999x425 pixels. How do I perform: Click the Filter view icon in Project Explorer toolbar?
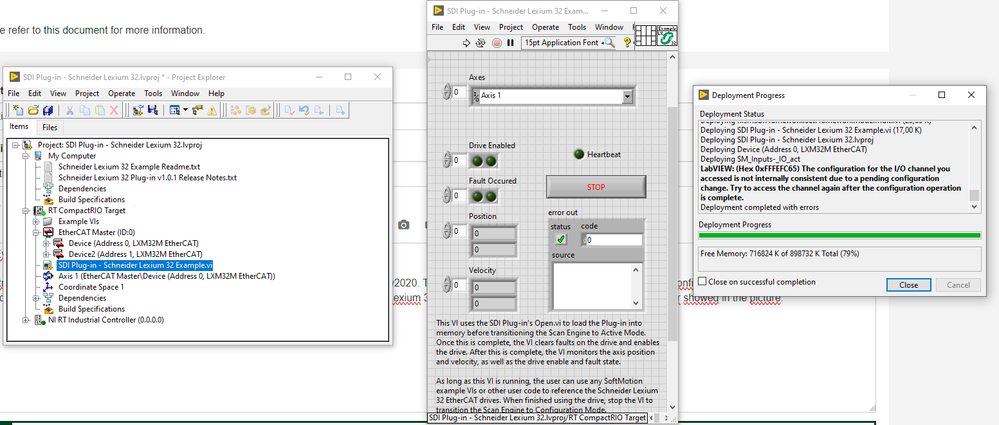coord(174,110)
